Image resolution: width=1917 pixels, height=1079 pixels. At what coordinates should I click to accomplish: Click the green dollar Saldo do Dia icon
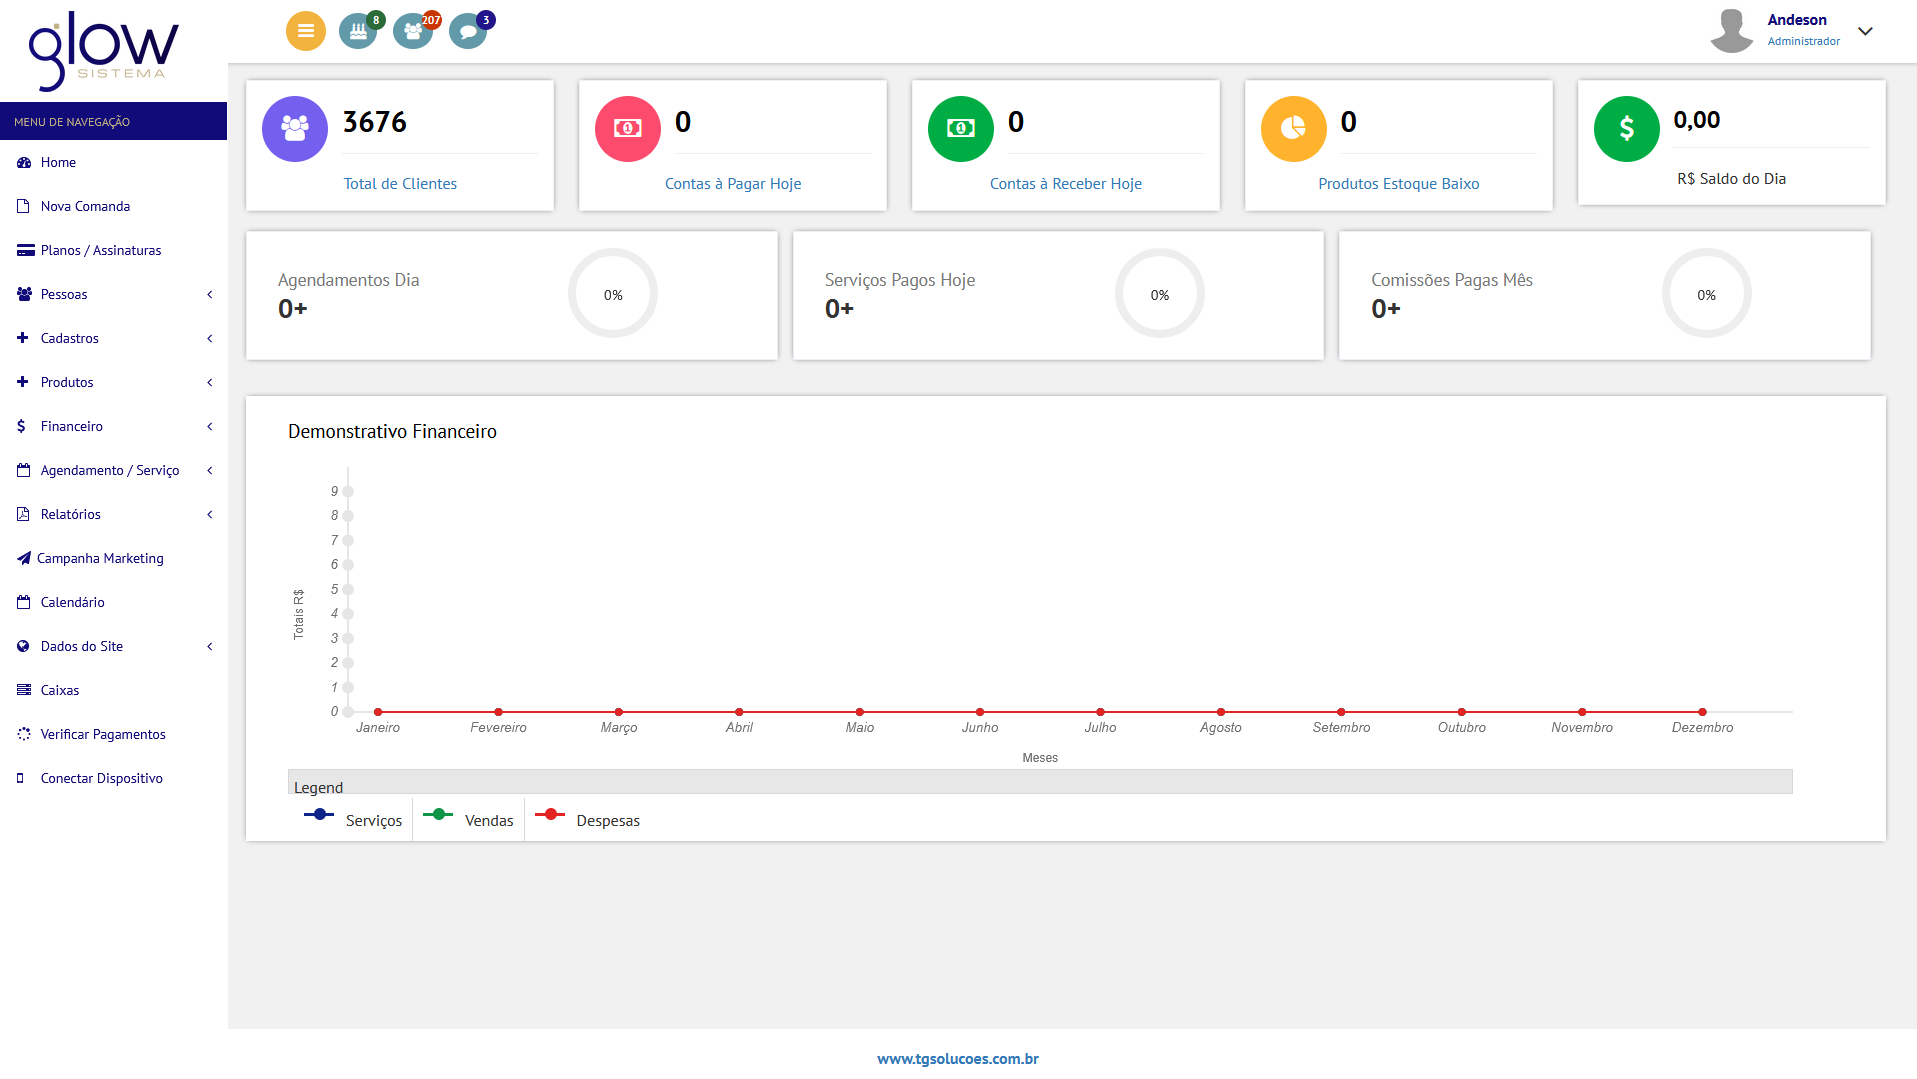pos(1626,128)
